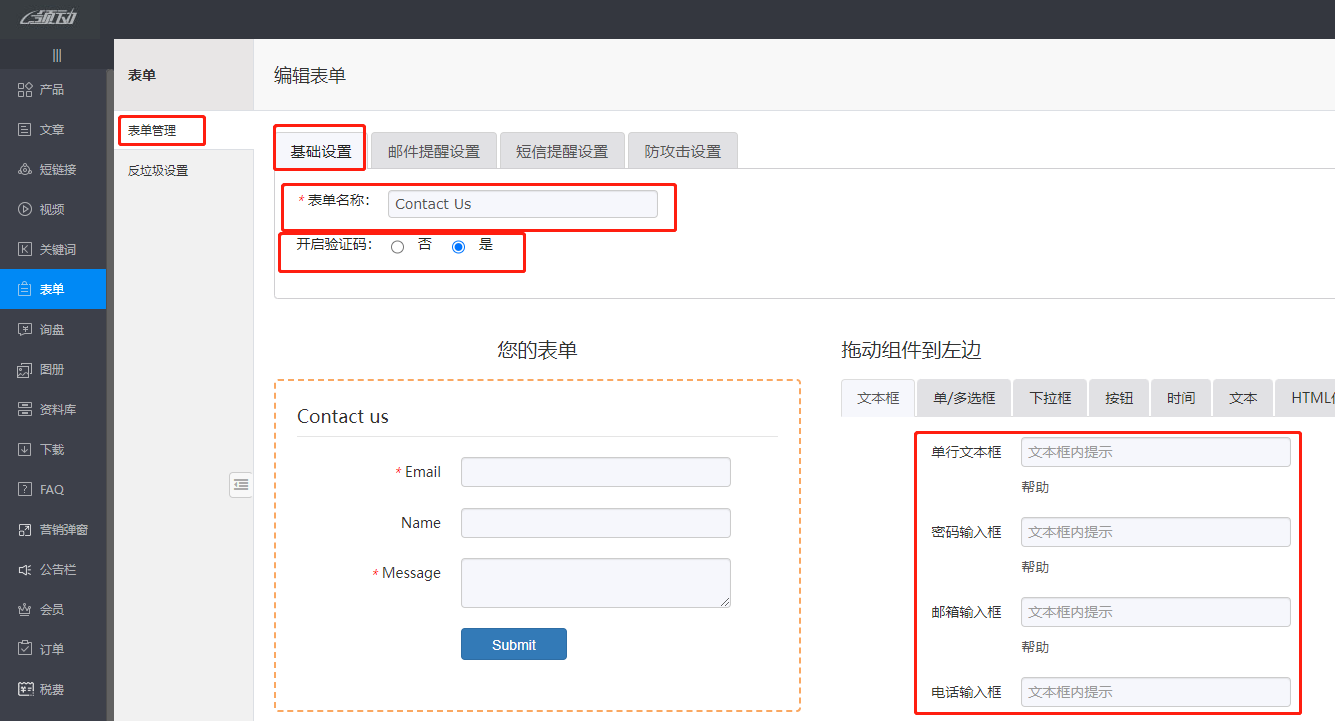Open 反垃圾设置 in the submenu

click(158, 171)
